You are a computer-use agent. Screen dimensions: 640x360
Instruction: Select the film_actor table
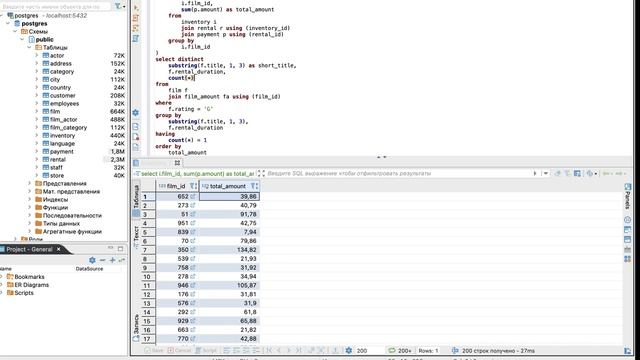click(x=63, y=119)
